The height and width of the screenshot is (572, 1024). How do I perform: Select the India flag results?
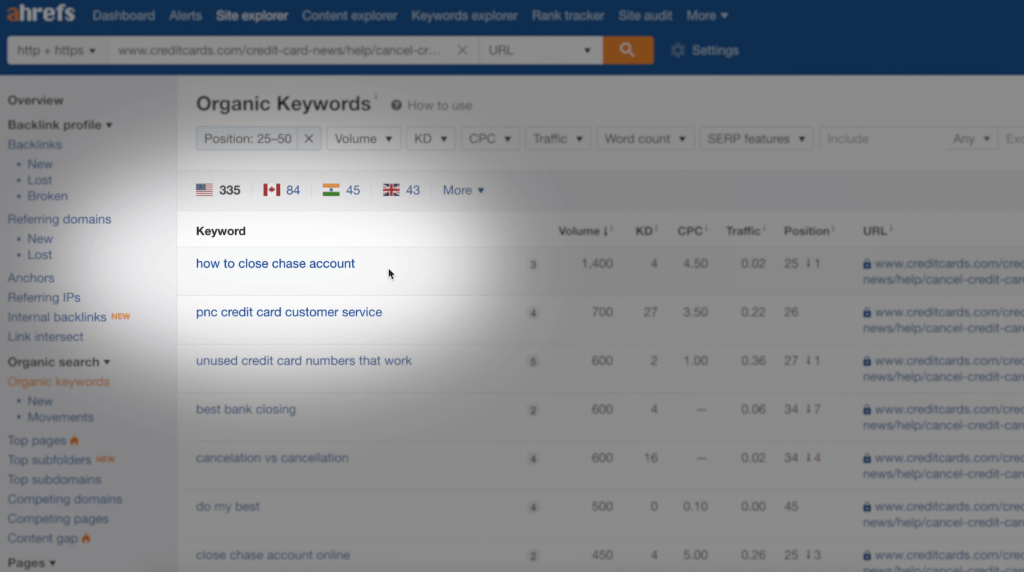pyautogui.click(x=341, y=190)
